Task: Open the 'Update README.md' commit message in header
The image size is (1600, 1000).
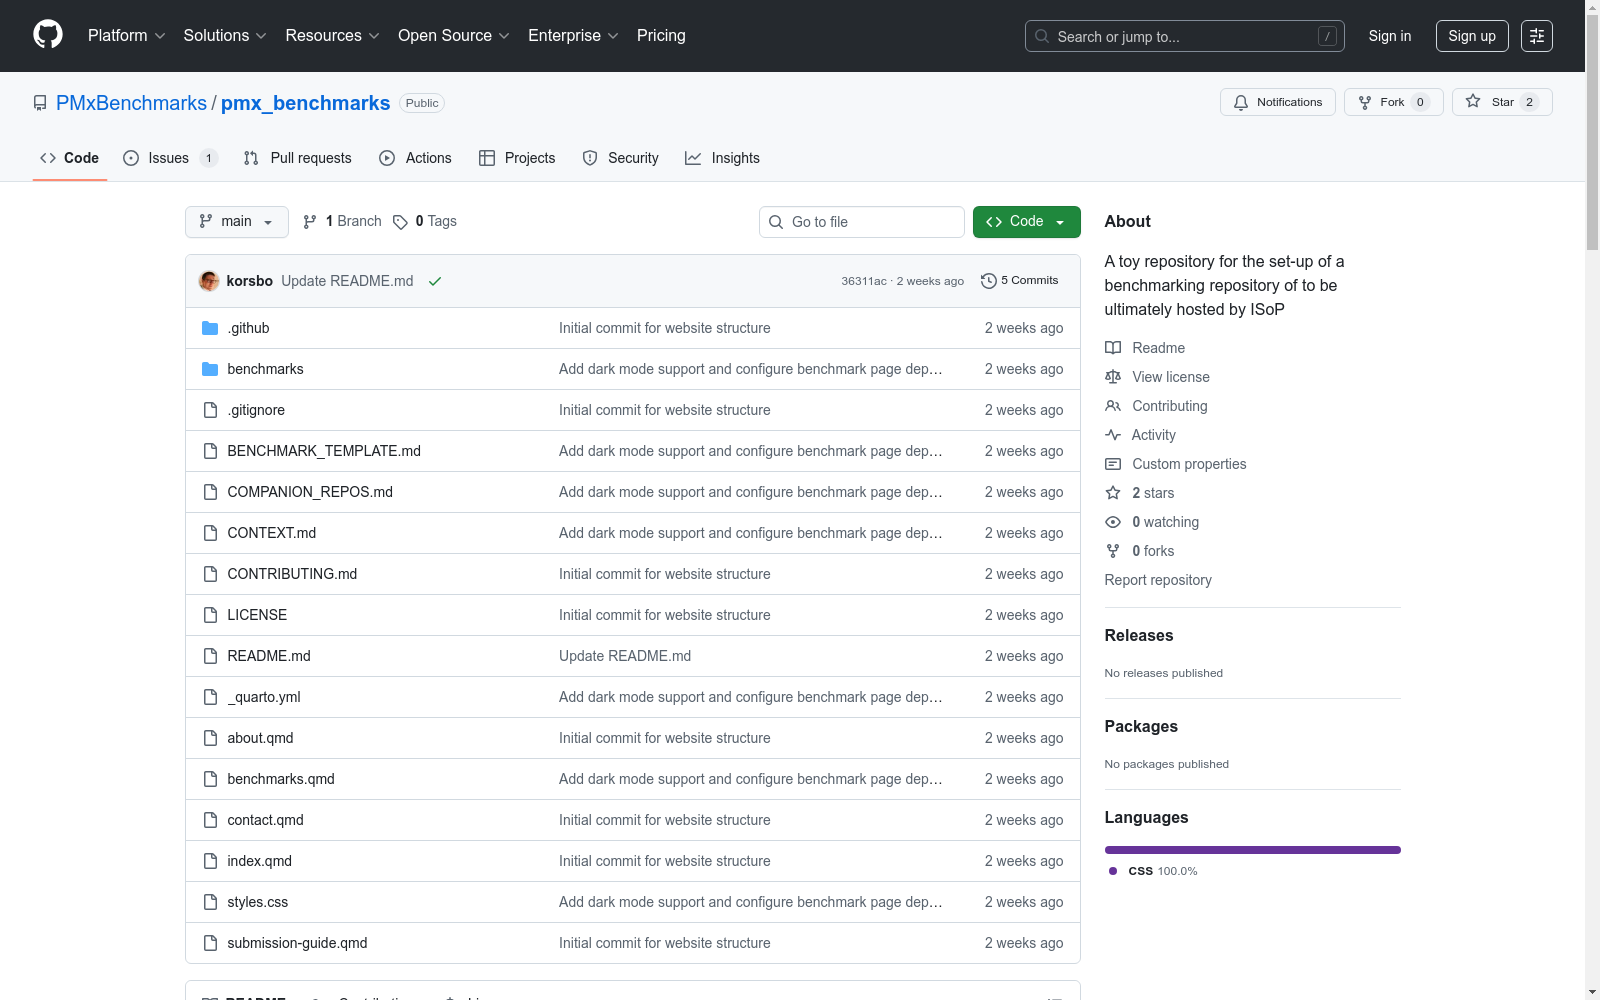Action: point(347,281)
